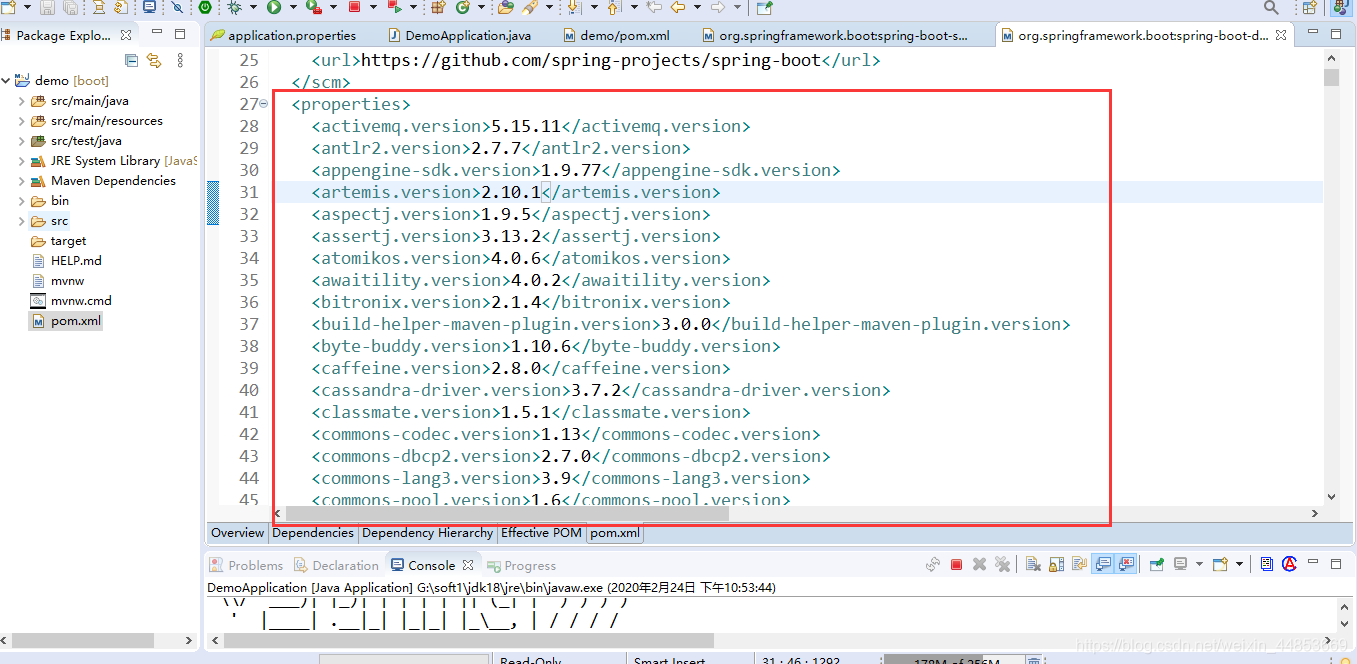
Task: Click the Skip All Breakpoints icon
Action: [x=177, y=7]
